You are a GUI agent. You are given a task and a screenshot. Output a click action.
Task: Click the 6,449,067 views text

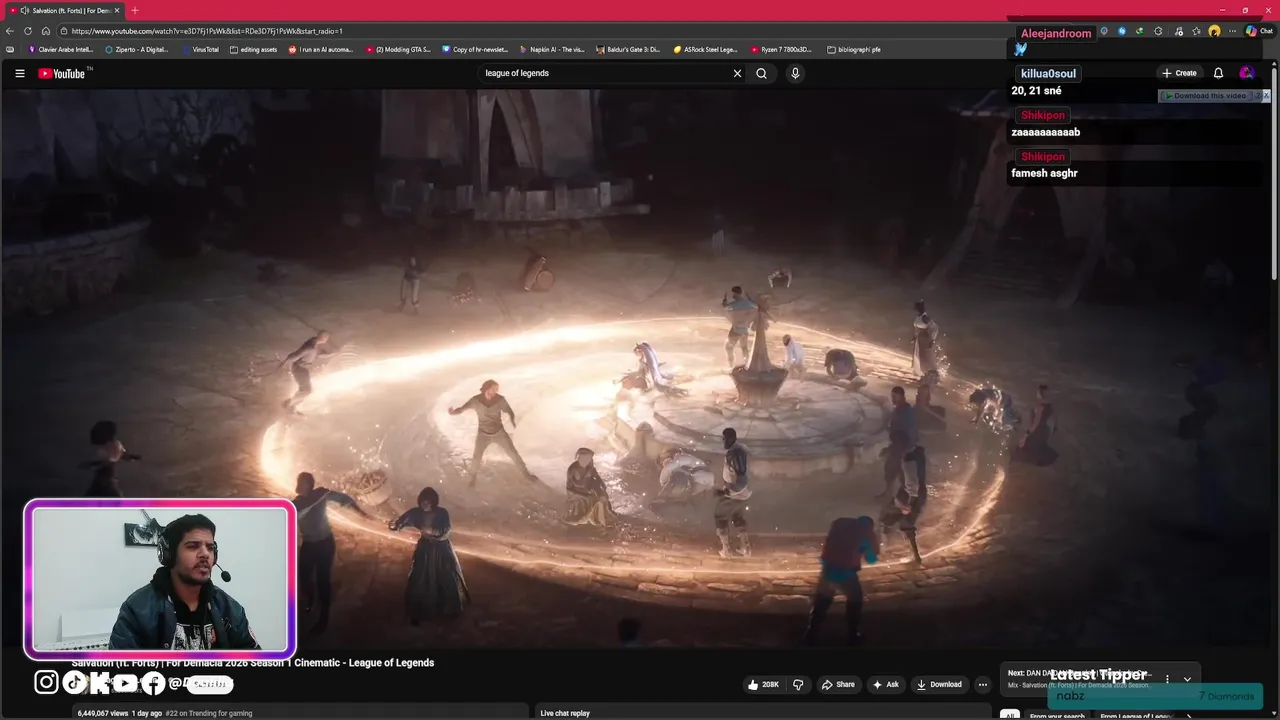pos(103,713)
